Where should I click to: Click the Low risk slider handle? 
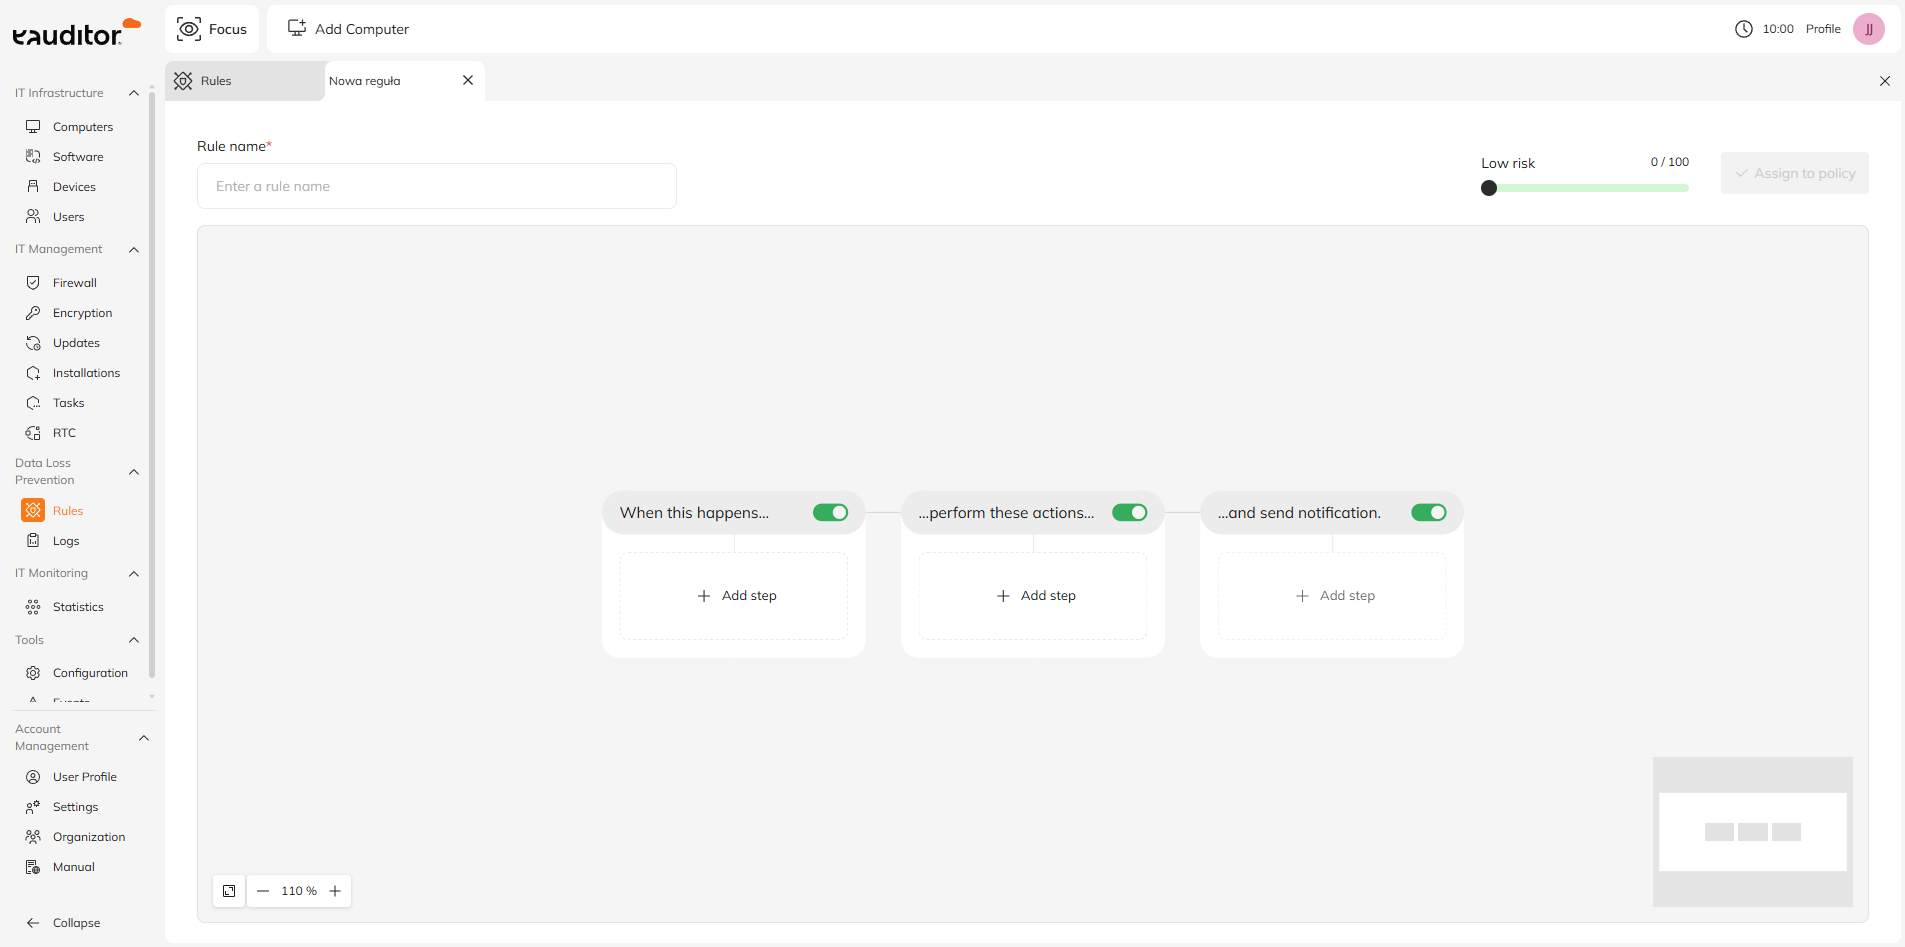[x=1489, y=188]
